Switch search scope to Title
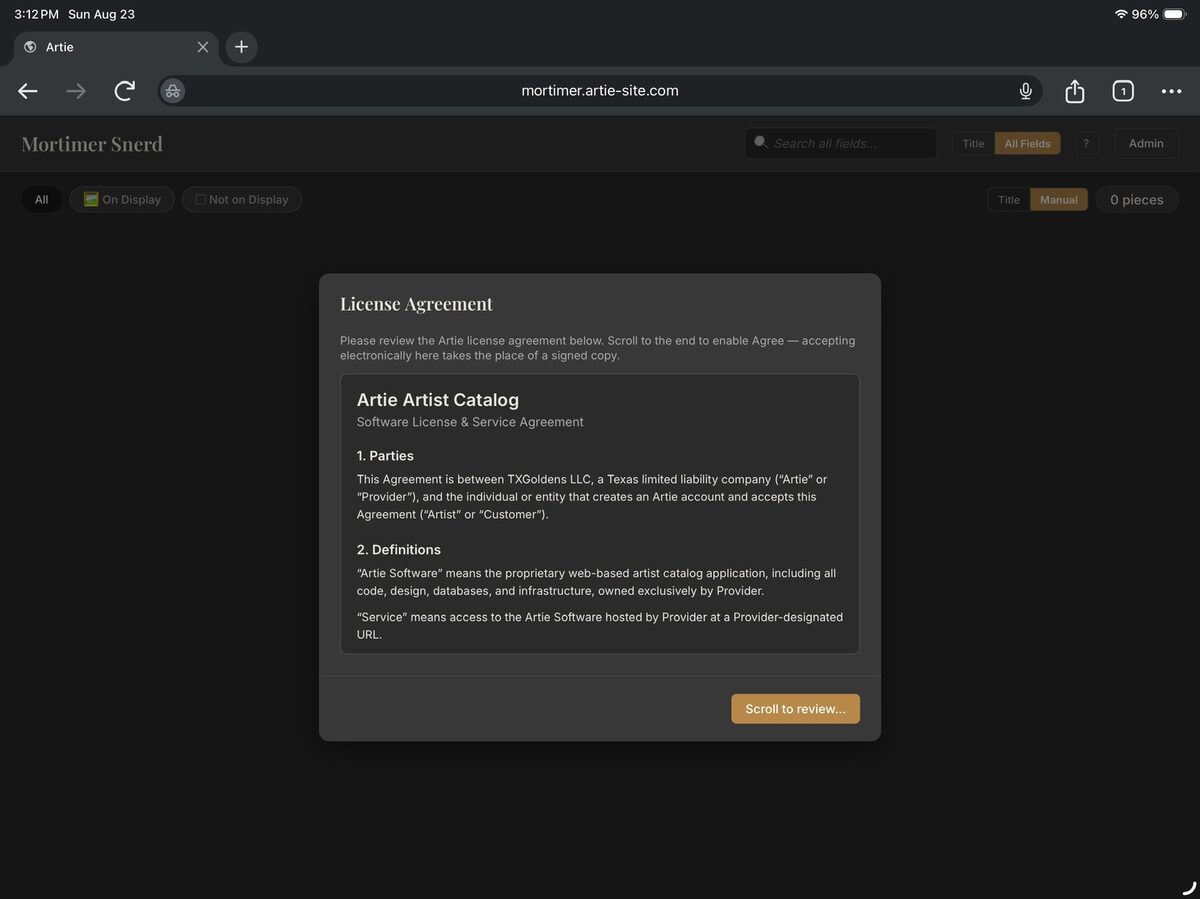Screen dimensions: 1200x899 [973, 143]
